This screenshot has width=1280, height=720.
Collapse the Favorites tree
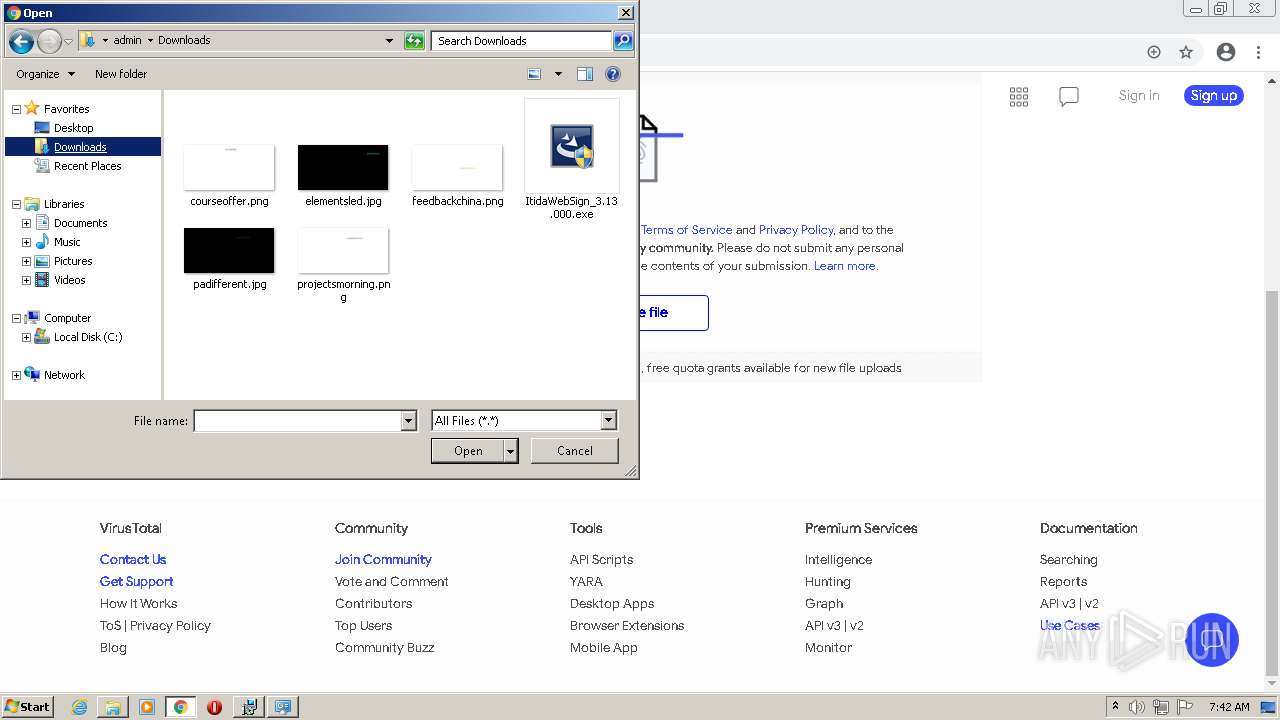point(16,109)
